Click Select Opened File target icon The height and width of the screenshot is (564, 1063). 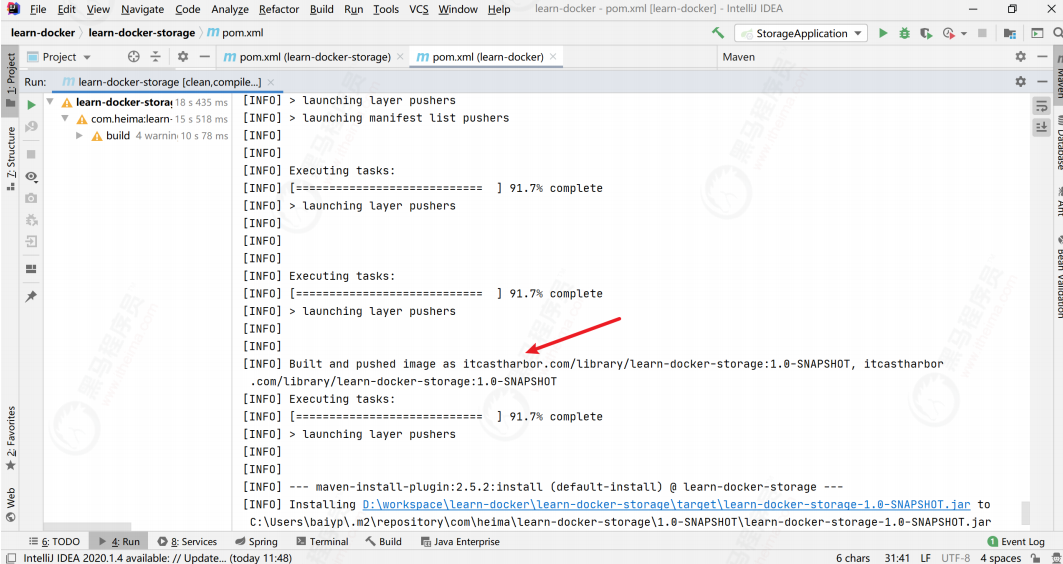click(134, 57)
